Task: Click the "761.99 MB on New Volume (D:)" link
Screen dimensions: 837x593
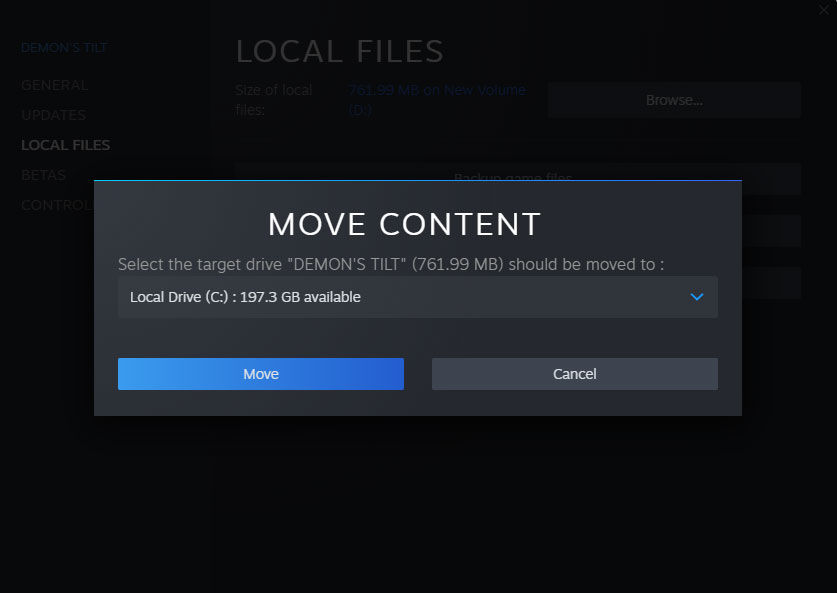Action: tap(436, 99)
